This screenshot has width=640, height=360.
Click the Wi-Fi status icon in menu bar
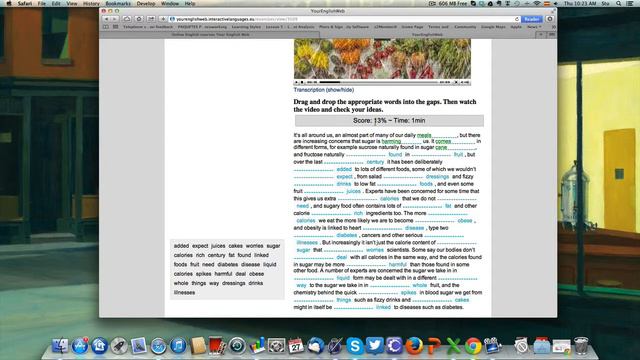(x=537, y=3)
